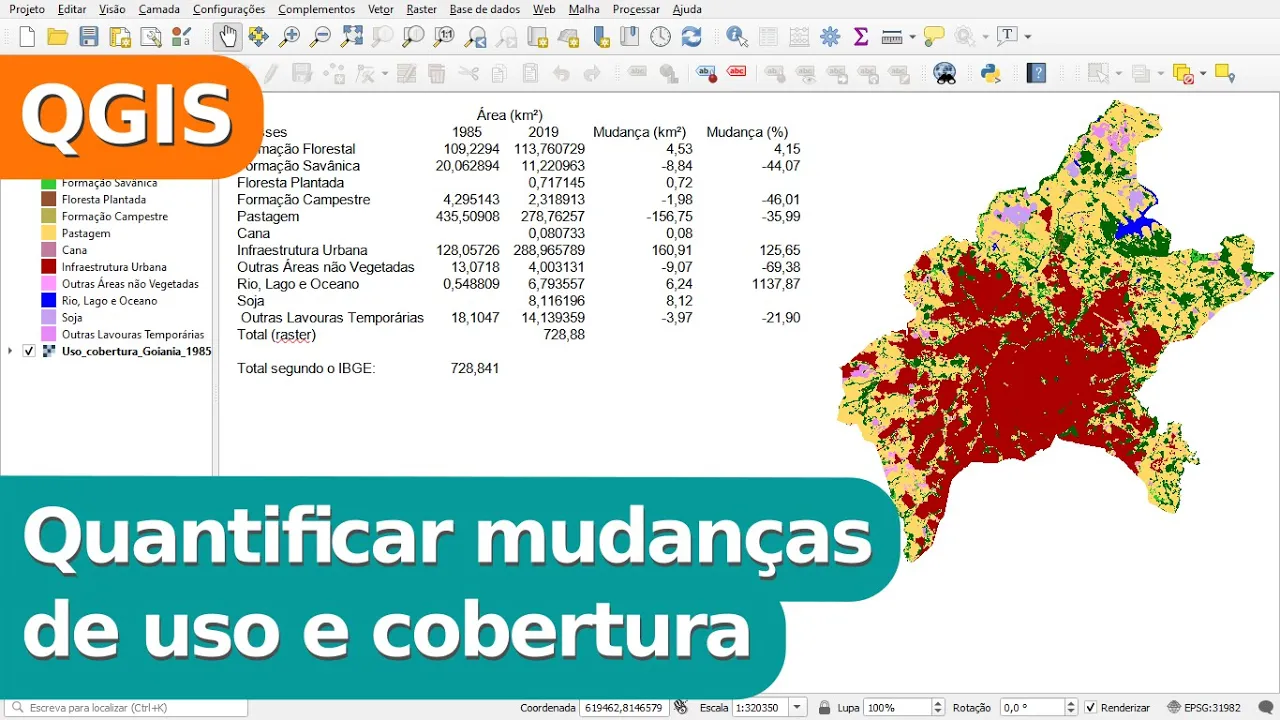This screenshot has width=1280, height=720.
Task: Open the Projeto menu
Action: click(27, 9)
